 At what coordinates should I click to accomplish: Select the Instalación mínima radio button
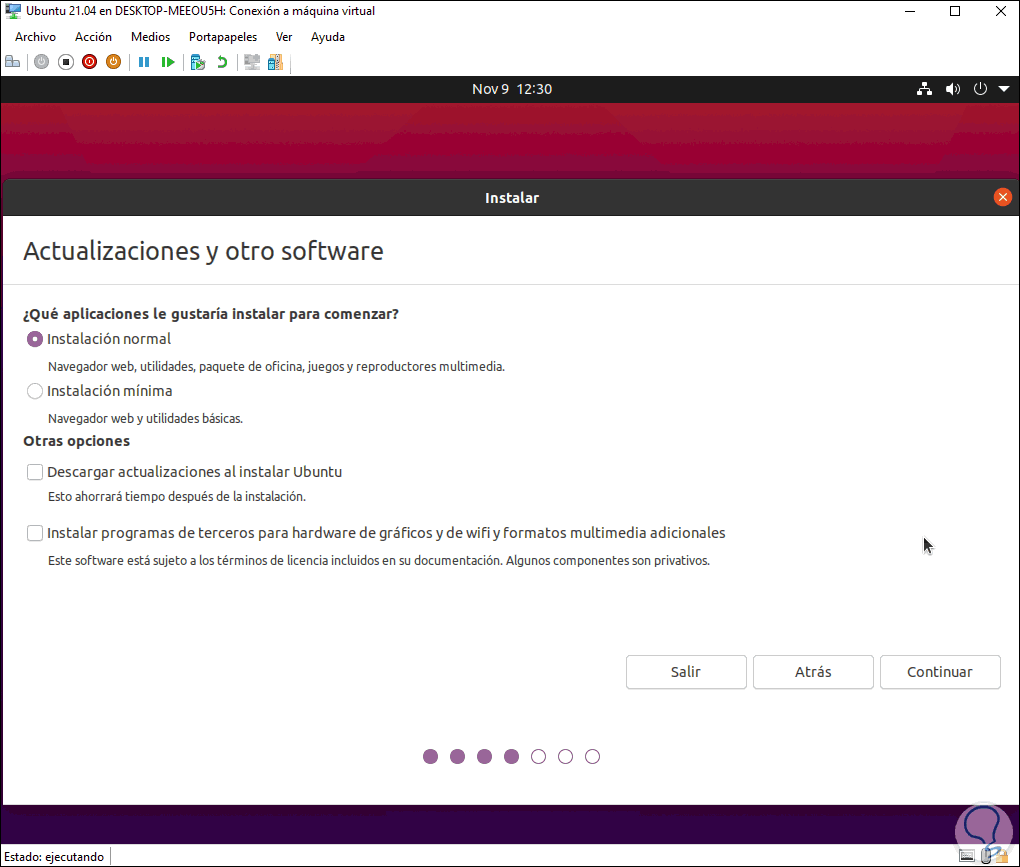34,391
